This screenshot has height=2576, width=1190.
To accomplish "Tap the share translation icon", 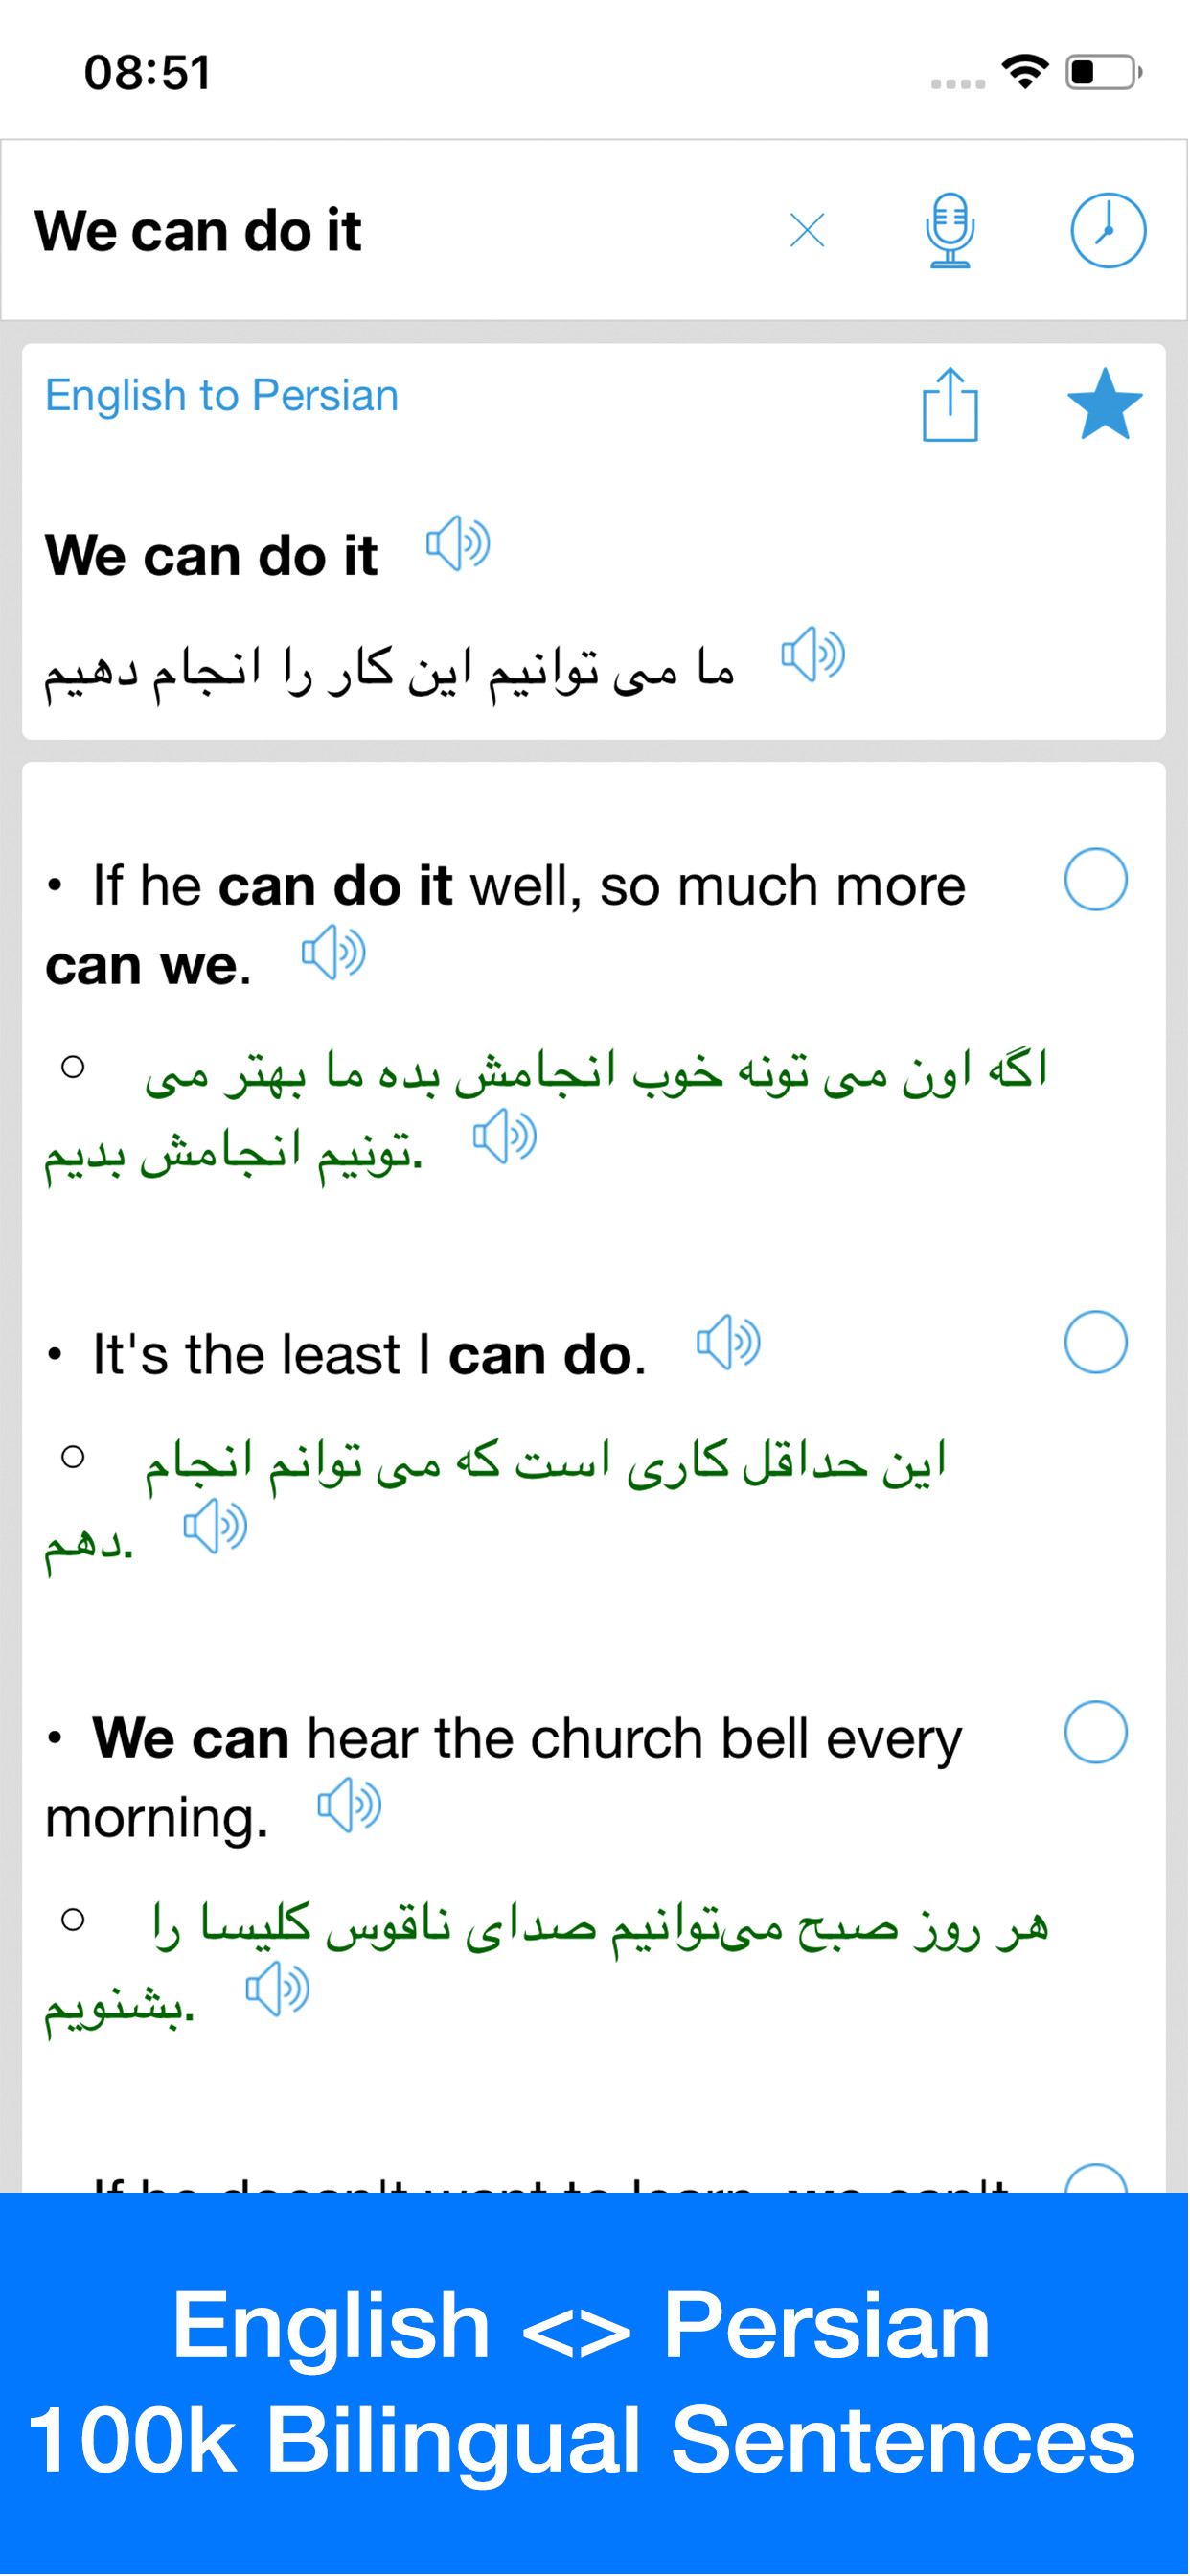I will [x=949, y=405].
